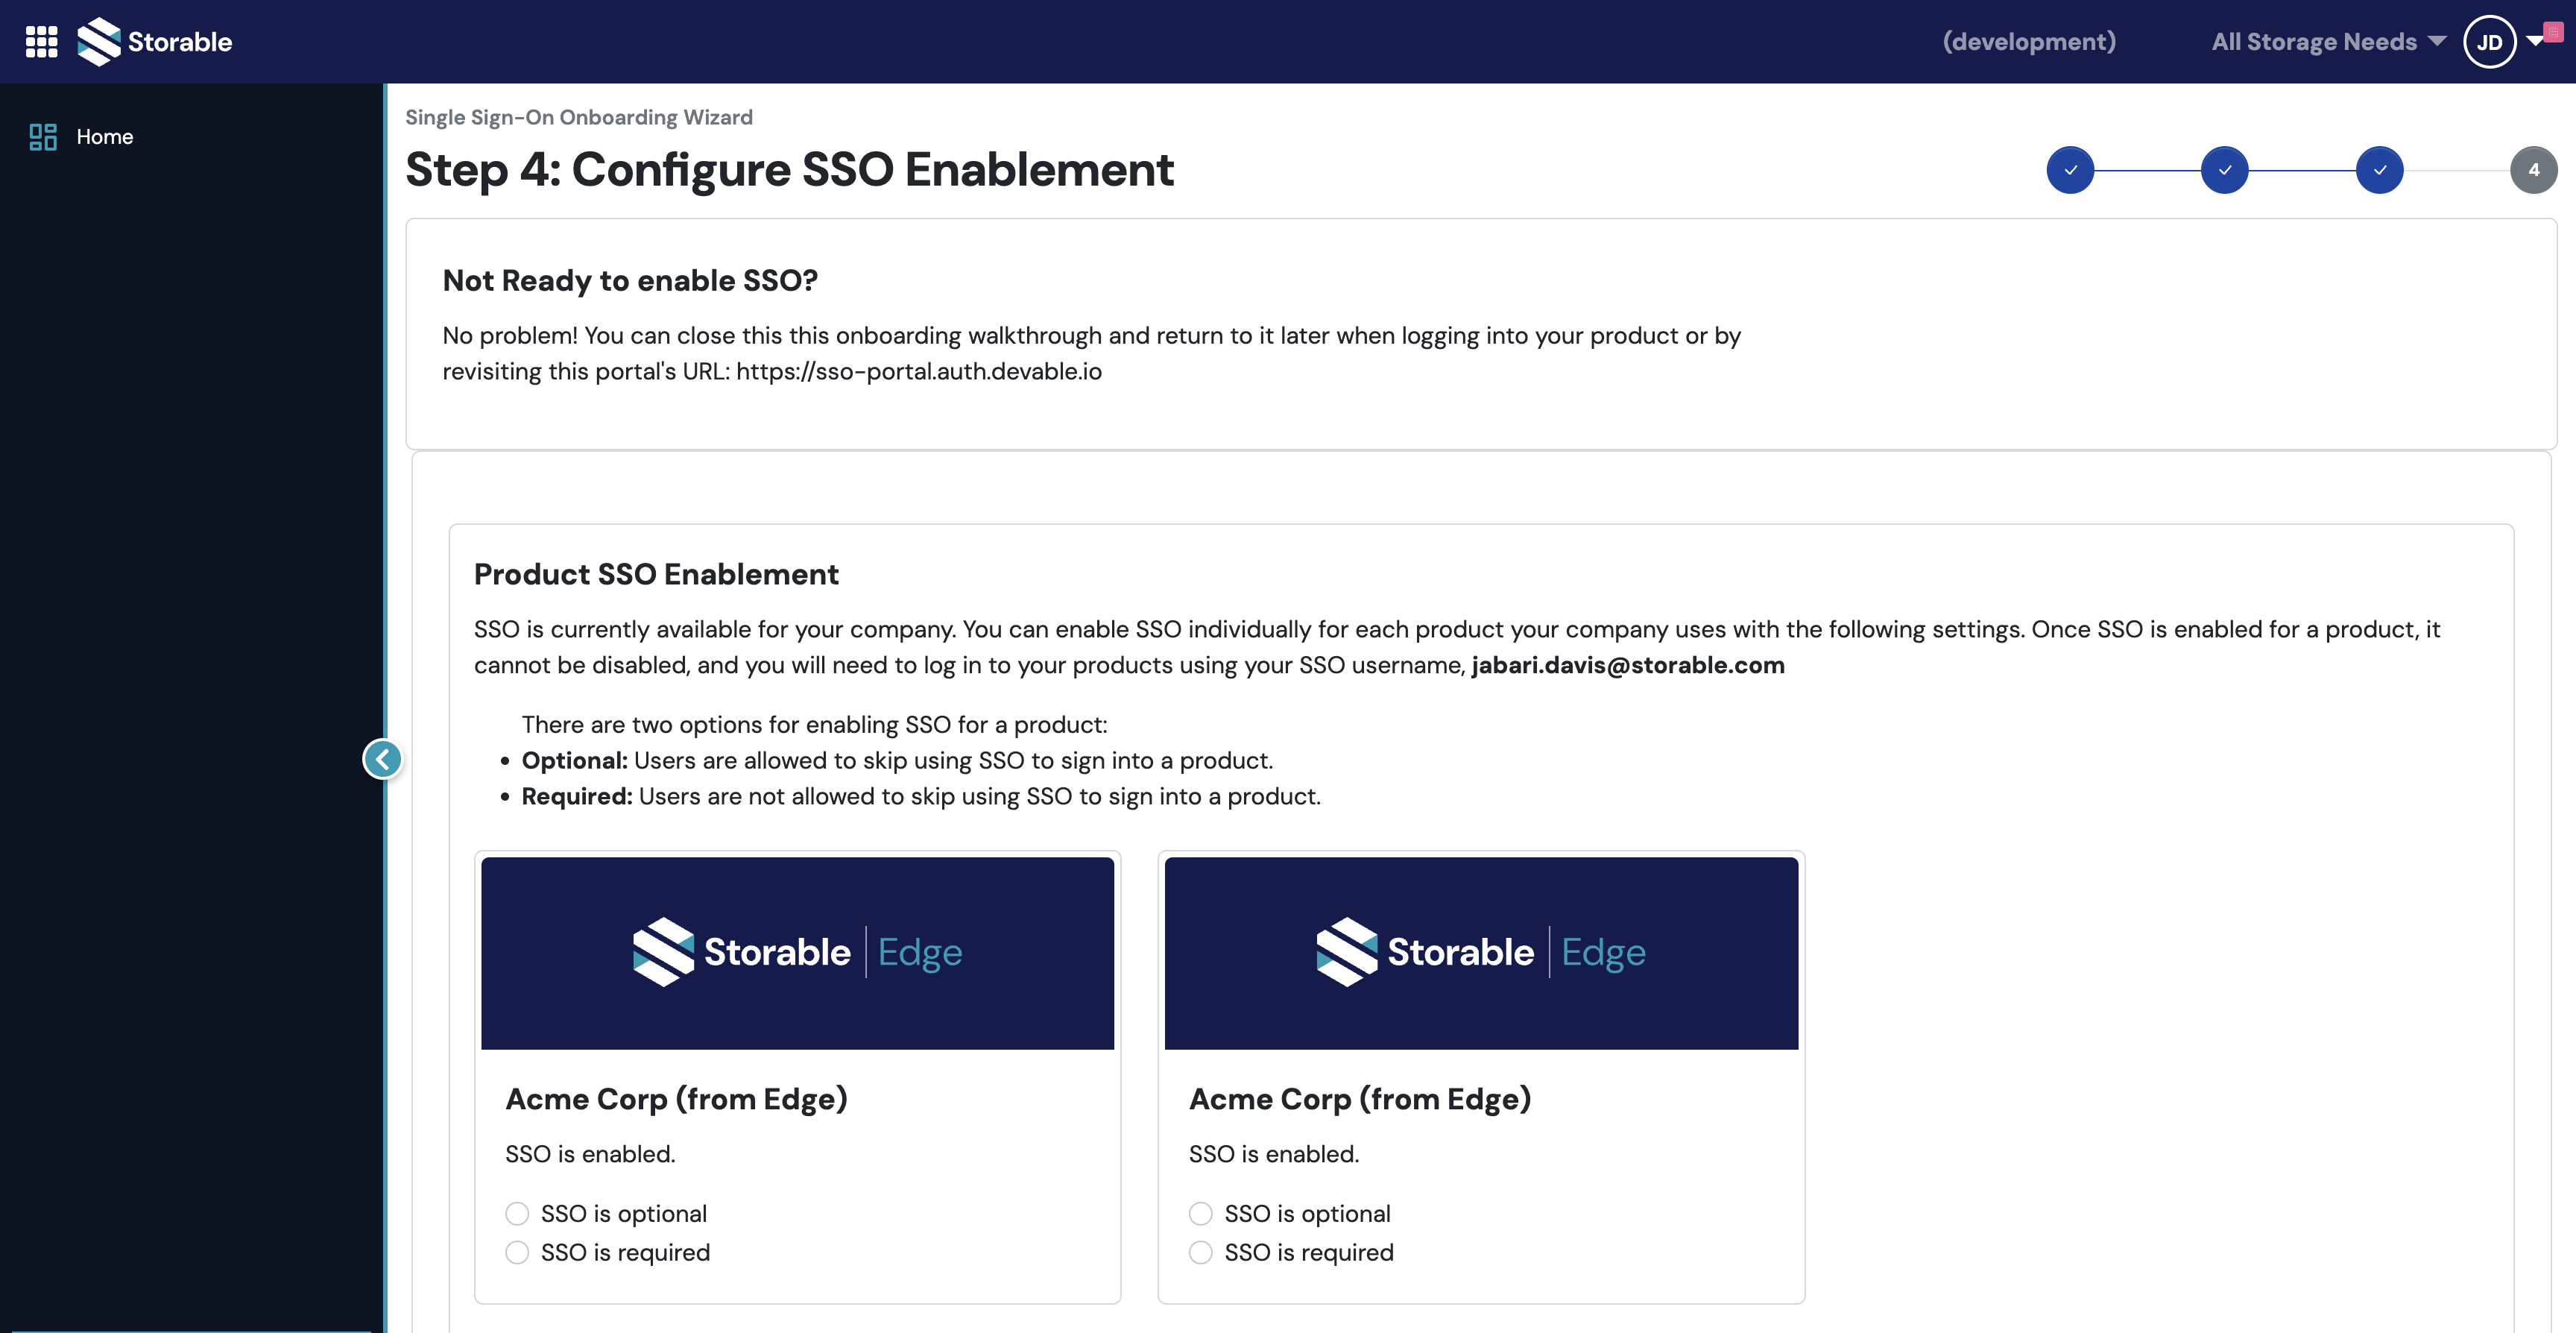Go to second completed wizard step checkmark
The image size is (2576, 1333).
[2224, 170]
